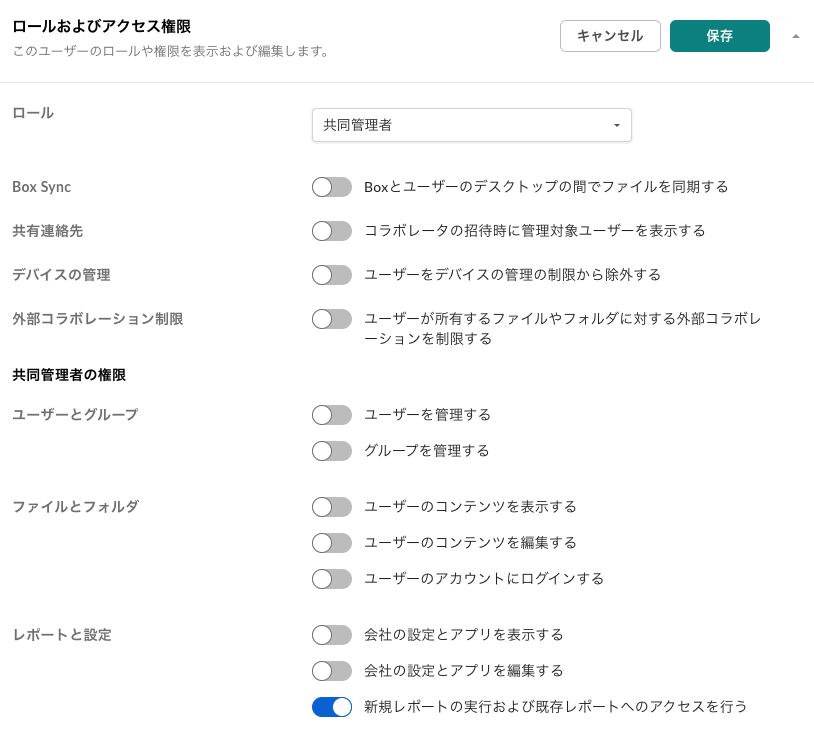This screenshot has height=733, width=814.
Task: Enable 会社の設定とアプリを表示する toggle
Action: [332, 635]
